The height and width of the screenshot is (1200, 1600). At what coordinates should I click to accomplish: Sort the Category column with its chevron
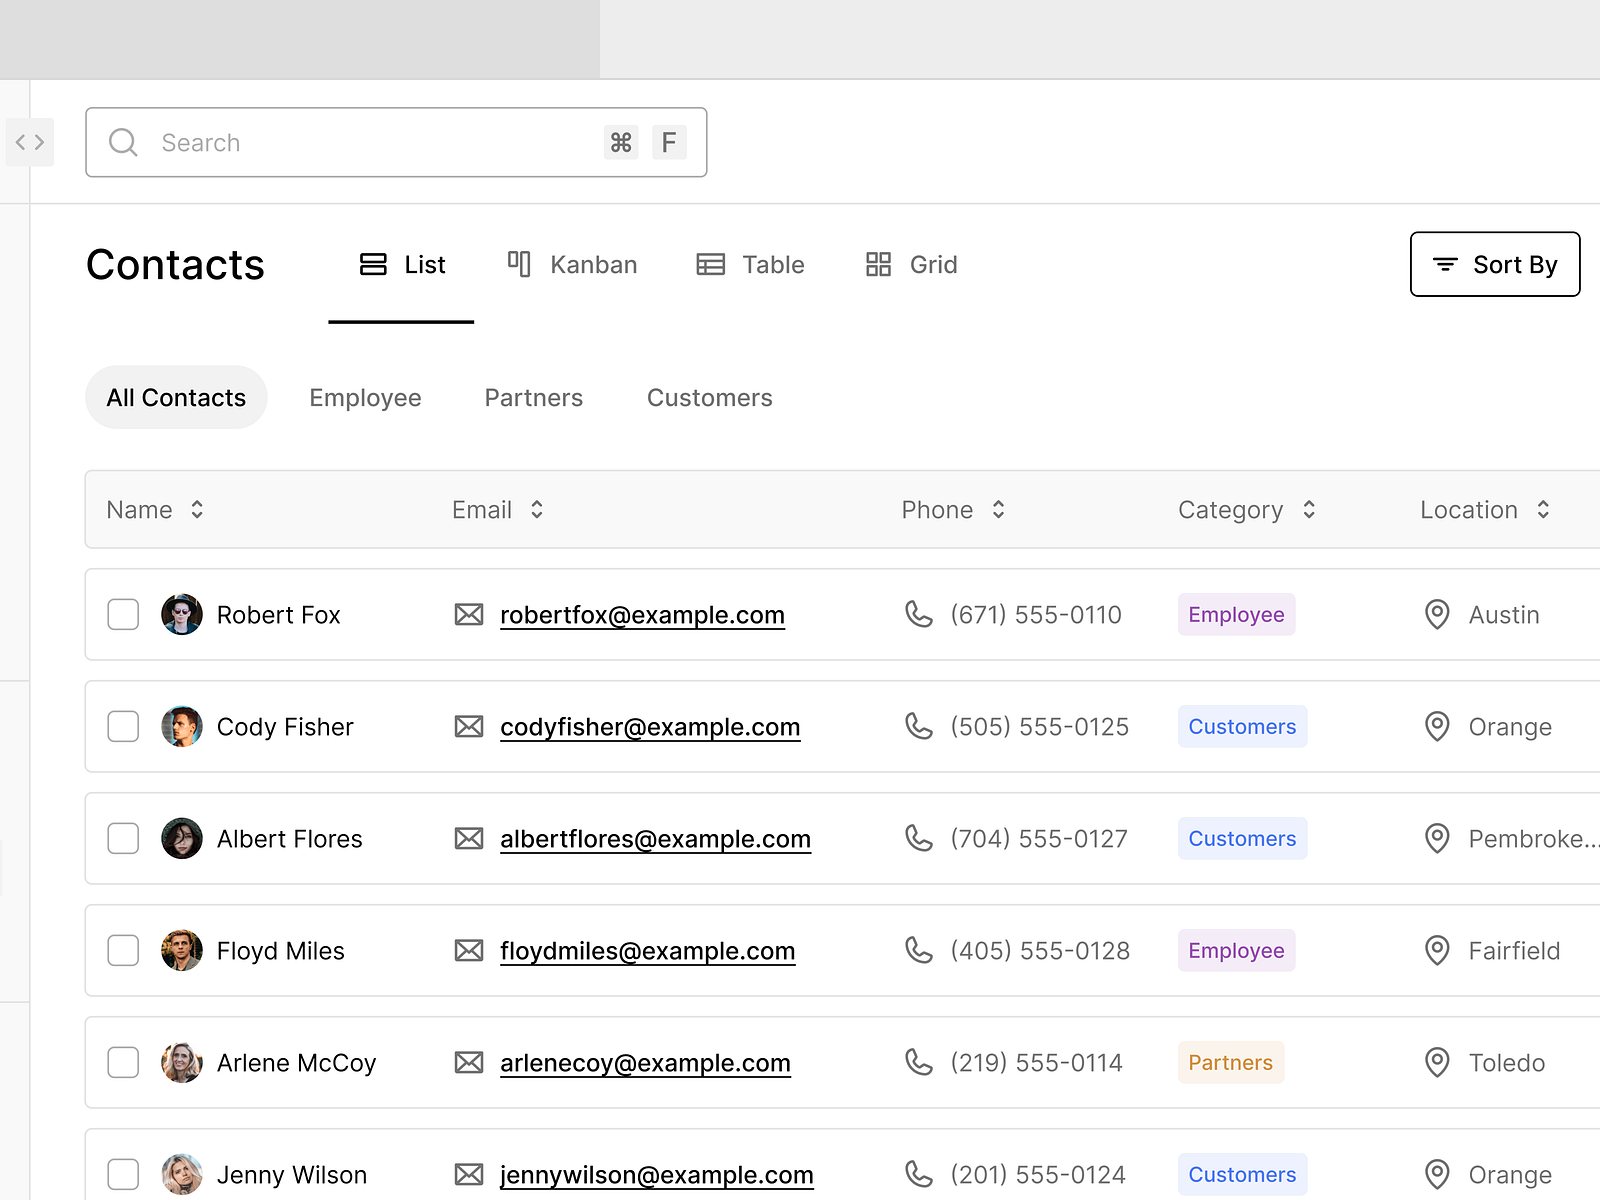(1308, 510)
